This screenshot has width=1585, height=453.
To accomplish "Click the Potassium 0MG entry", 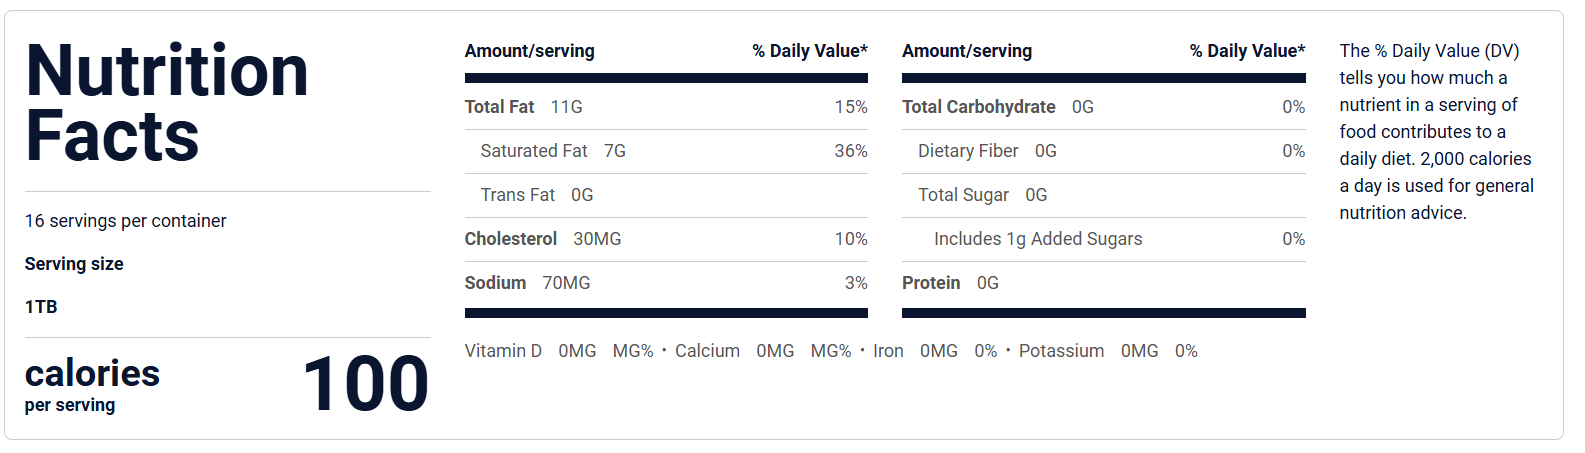I will point(1088,351).
